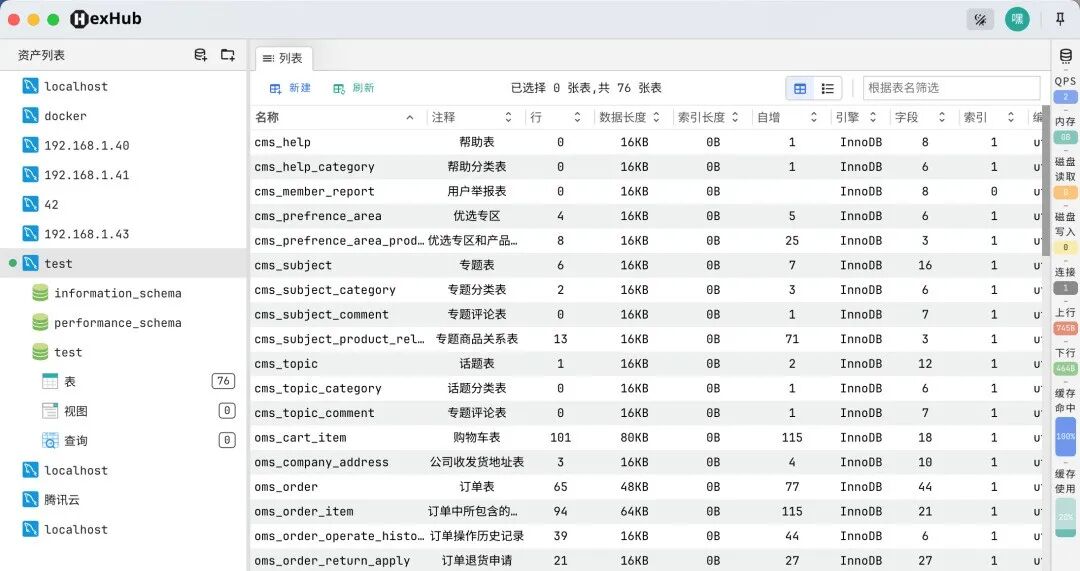Click the database icon atop the right monitor bar

click(x=1066, y=56)
